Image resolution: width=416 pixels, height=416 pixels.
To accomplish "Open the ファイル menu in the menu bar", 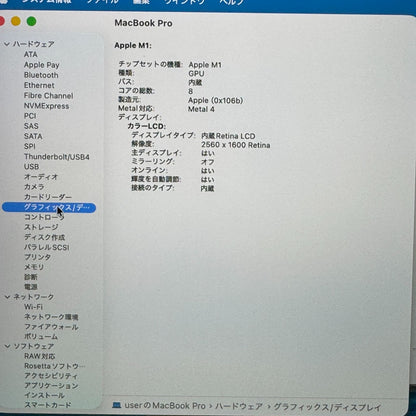I will click(103, 2).
